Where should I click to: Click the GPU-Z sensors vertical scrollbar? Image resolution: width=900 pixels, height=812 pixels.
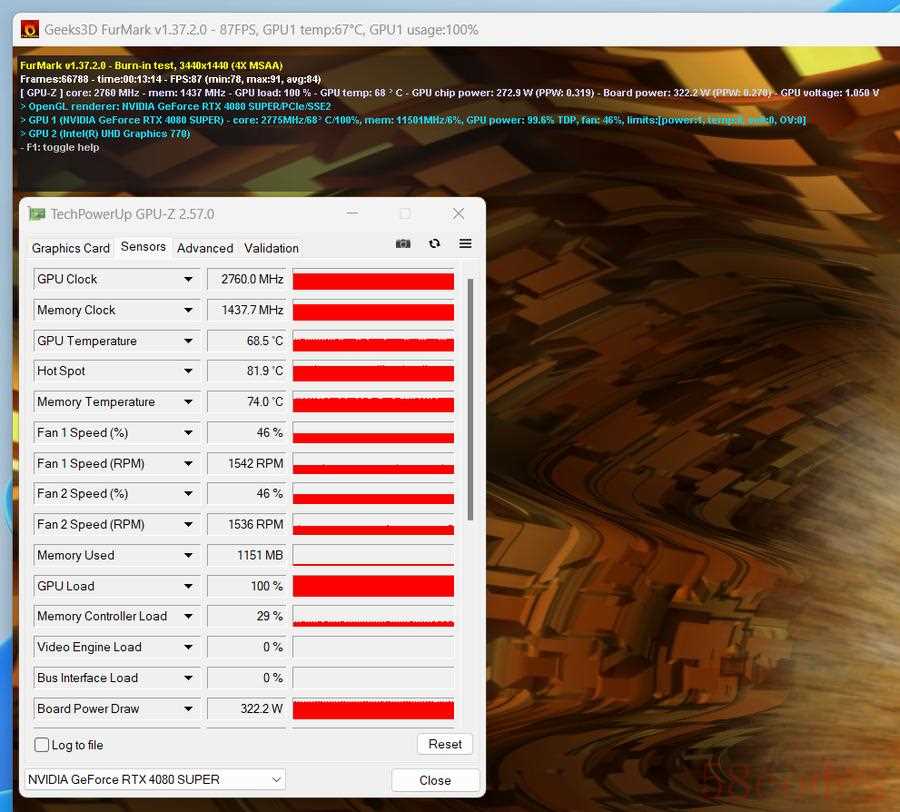470,399
